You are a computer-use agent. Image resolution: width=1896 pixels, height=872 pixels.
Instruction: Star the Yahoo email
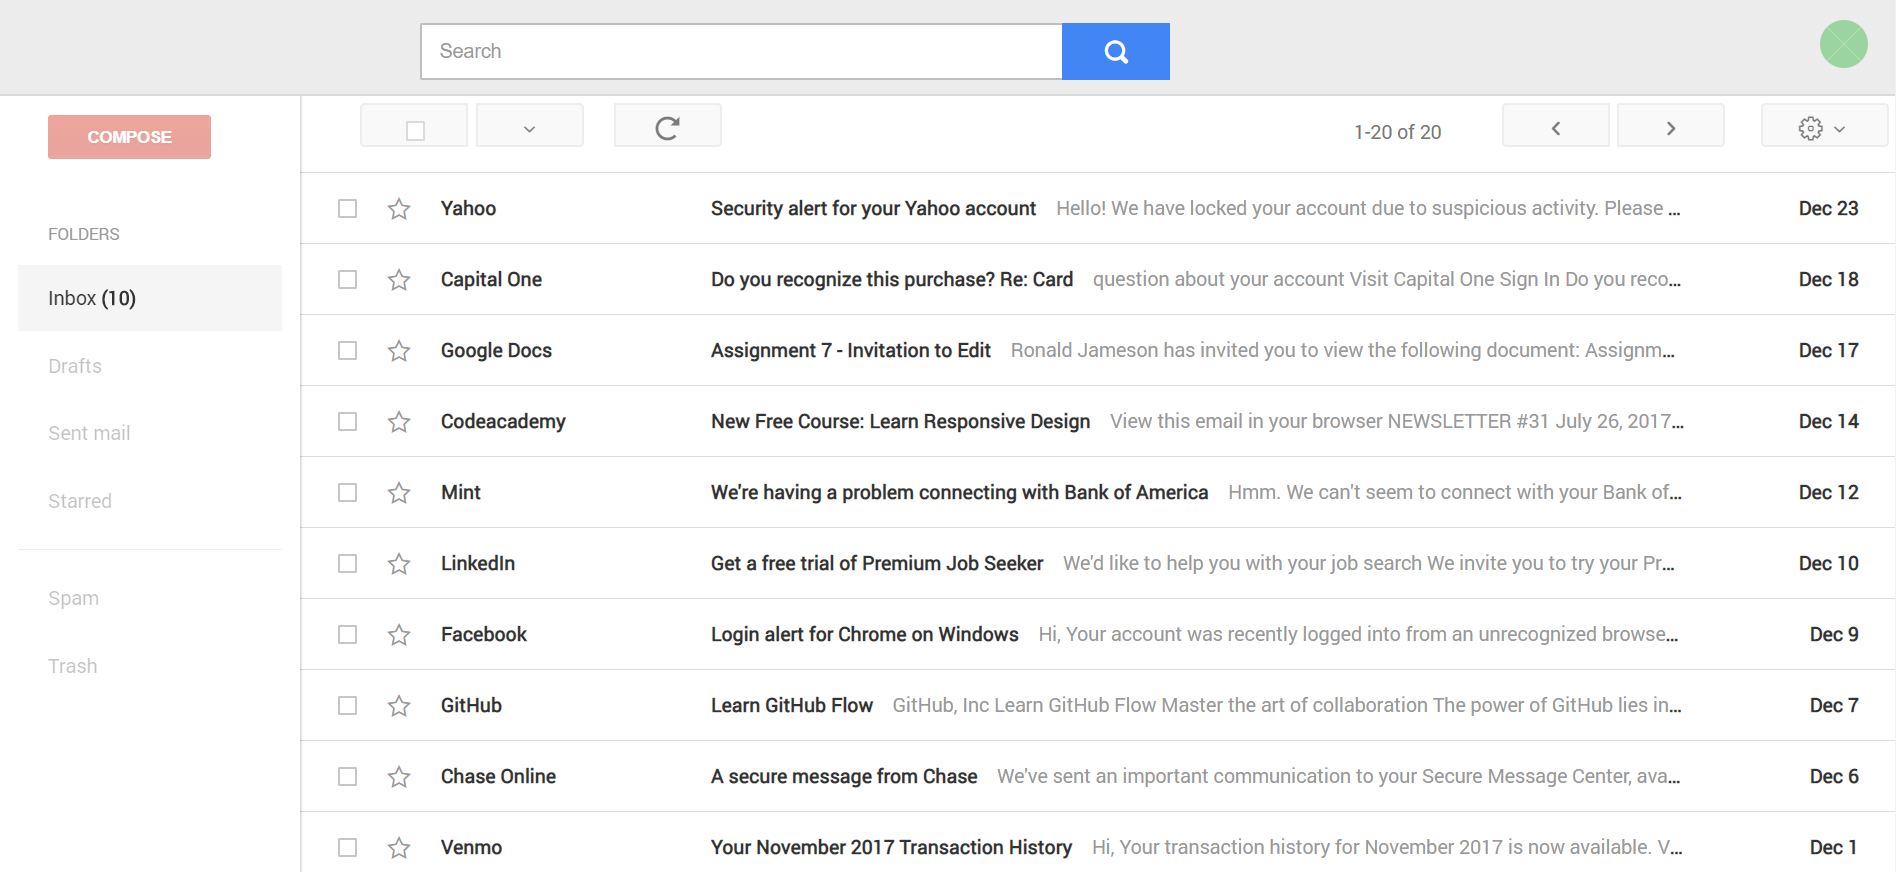tap(399, 208)
